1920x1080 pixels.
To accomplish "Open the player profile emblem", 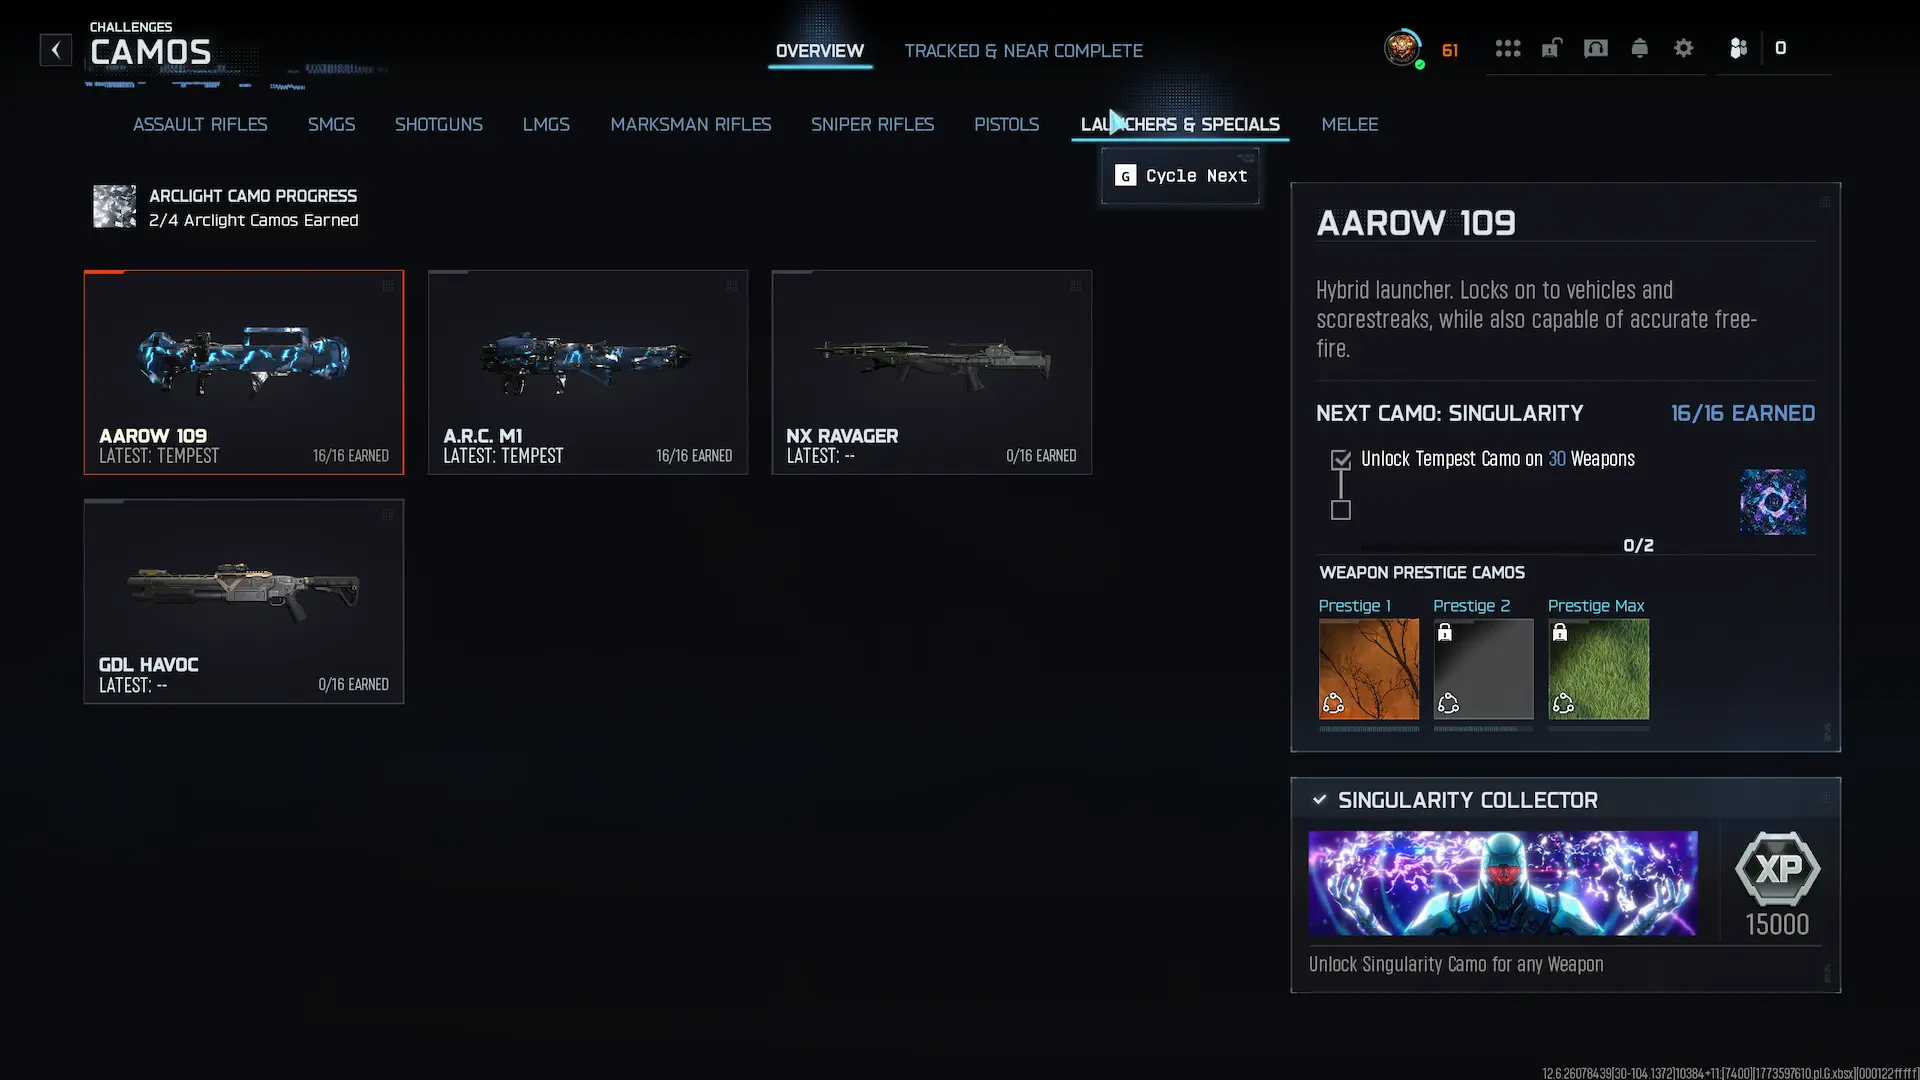I will click(1402, 48).
